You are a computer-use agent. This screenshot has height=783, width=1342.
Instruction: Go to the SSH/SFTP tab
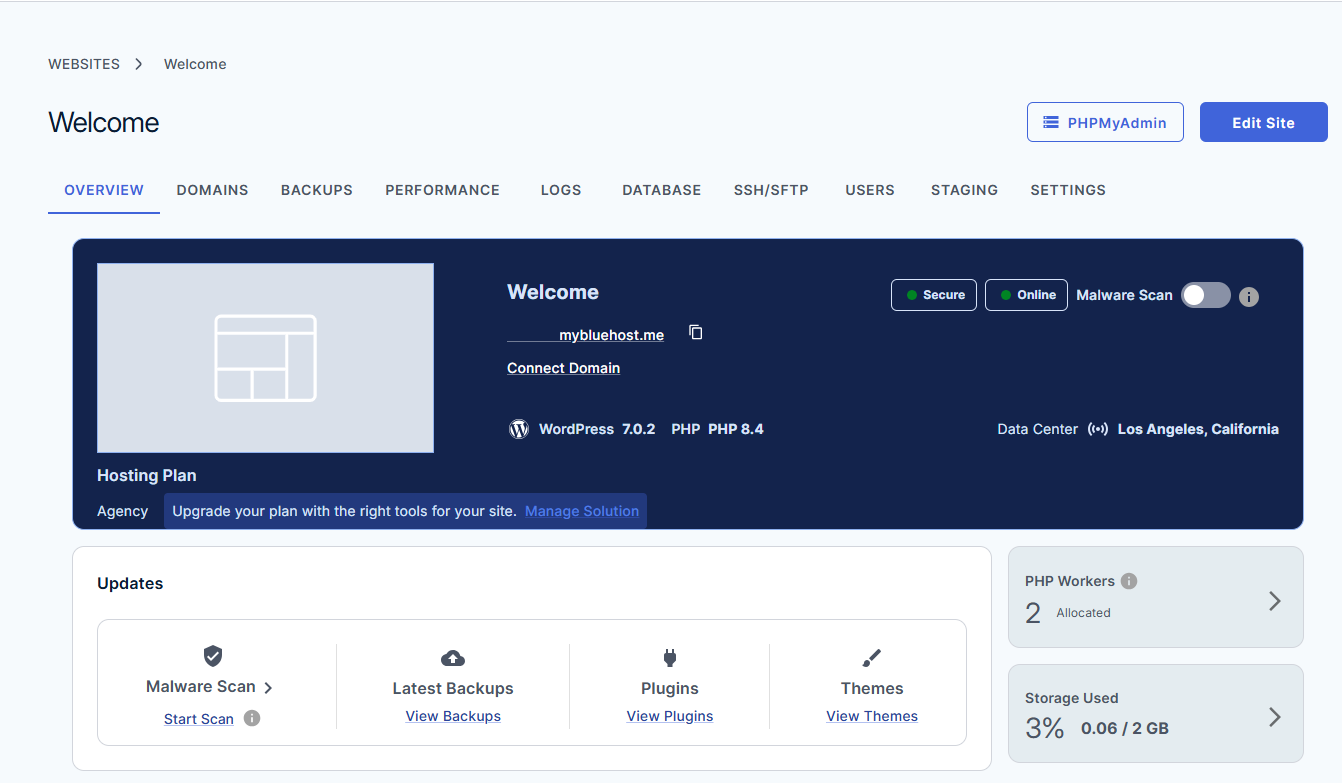point(771,190)
